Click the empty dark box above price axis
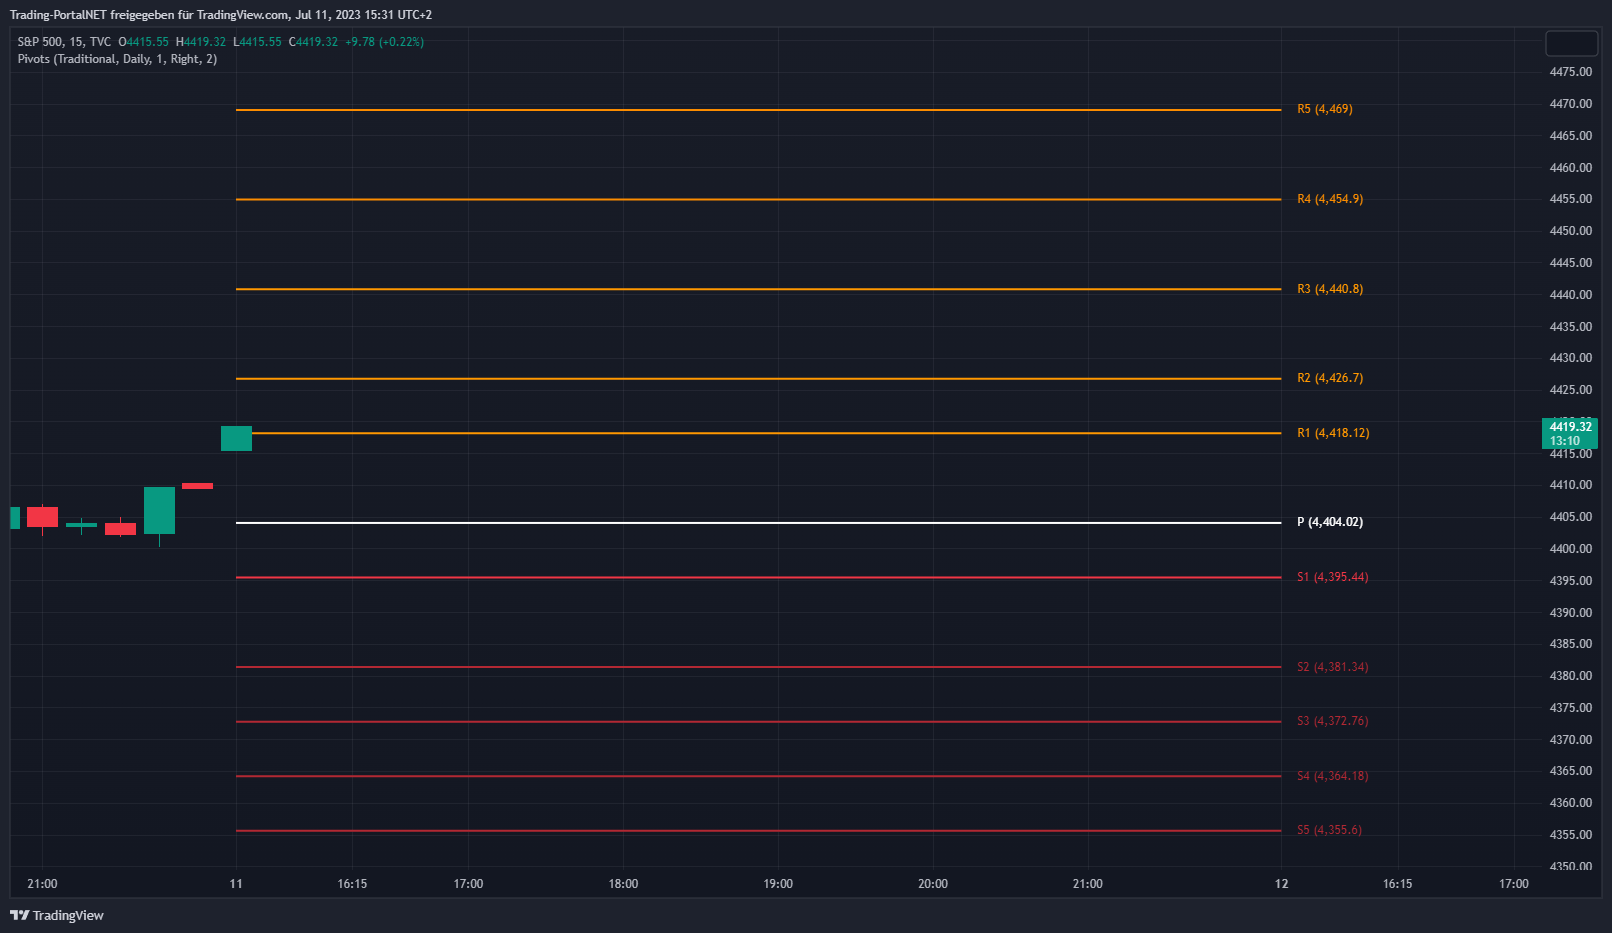The image size is (1612, 933). (1571, 43)
